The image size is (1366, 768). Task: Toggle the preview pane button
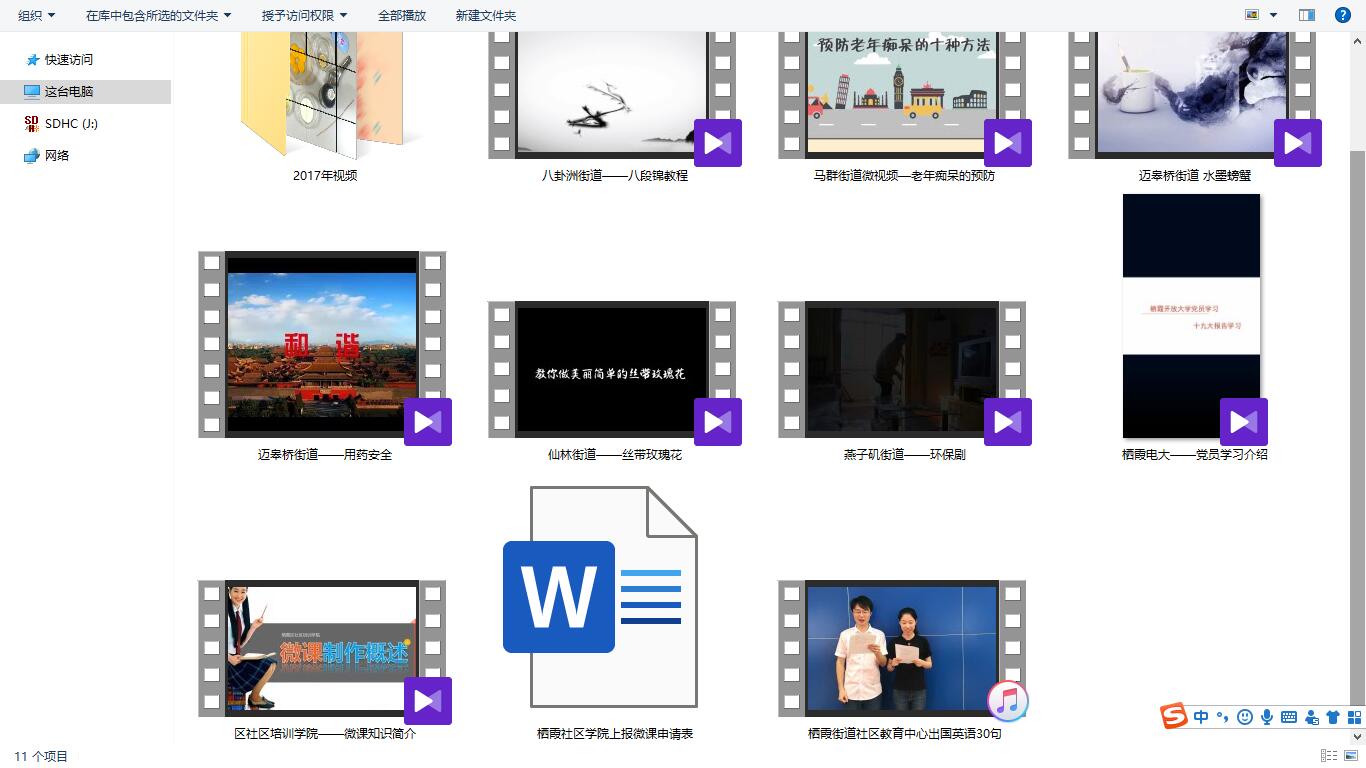[x=1306, y=15]
